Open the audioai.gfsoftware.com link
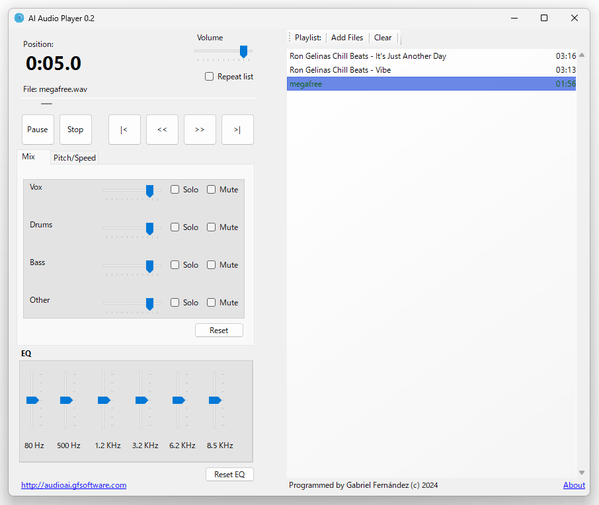The height and width of the screenshot is (505, 599). [x=74, y=485]
